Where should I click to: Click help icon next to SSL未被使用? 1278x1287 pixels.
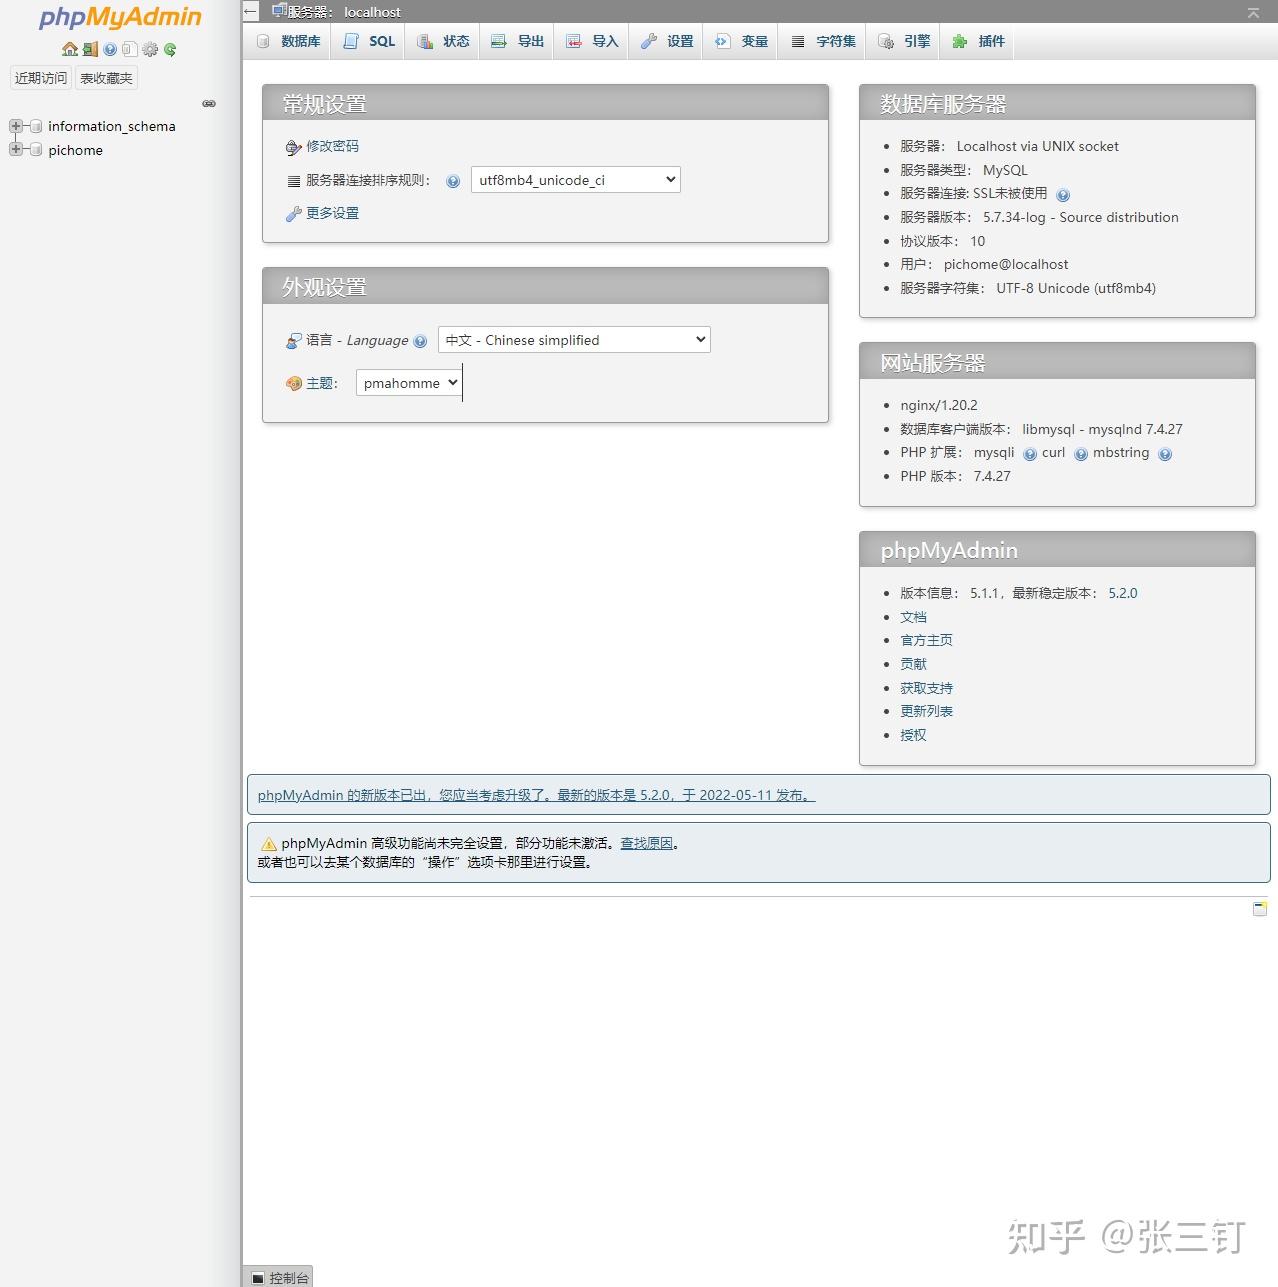point(1063,194)
